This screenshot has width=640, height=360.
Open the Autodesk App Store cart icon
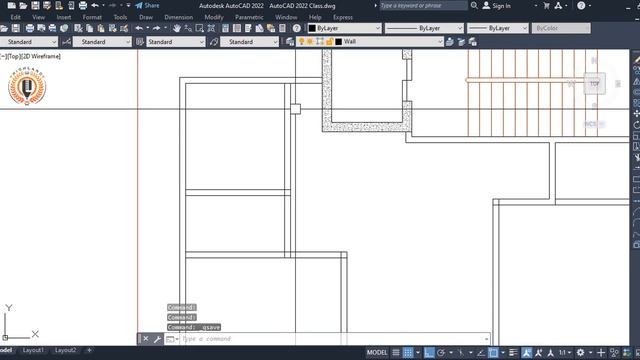tap(547, 6)
